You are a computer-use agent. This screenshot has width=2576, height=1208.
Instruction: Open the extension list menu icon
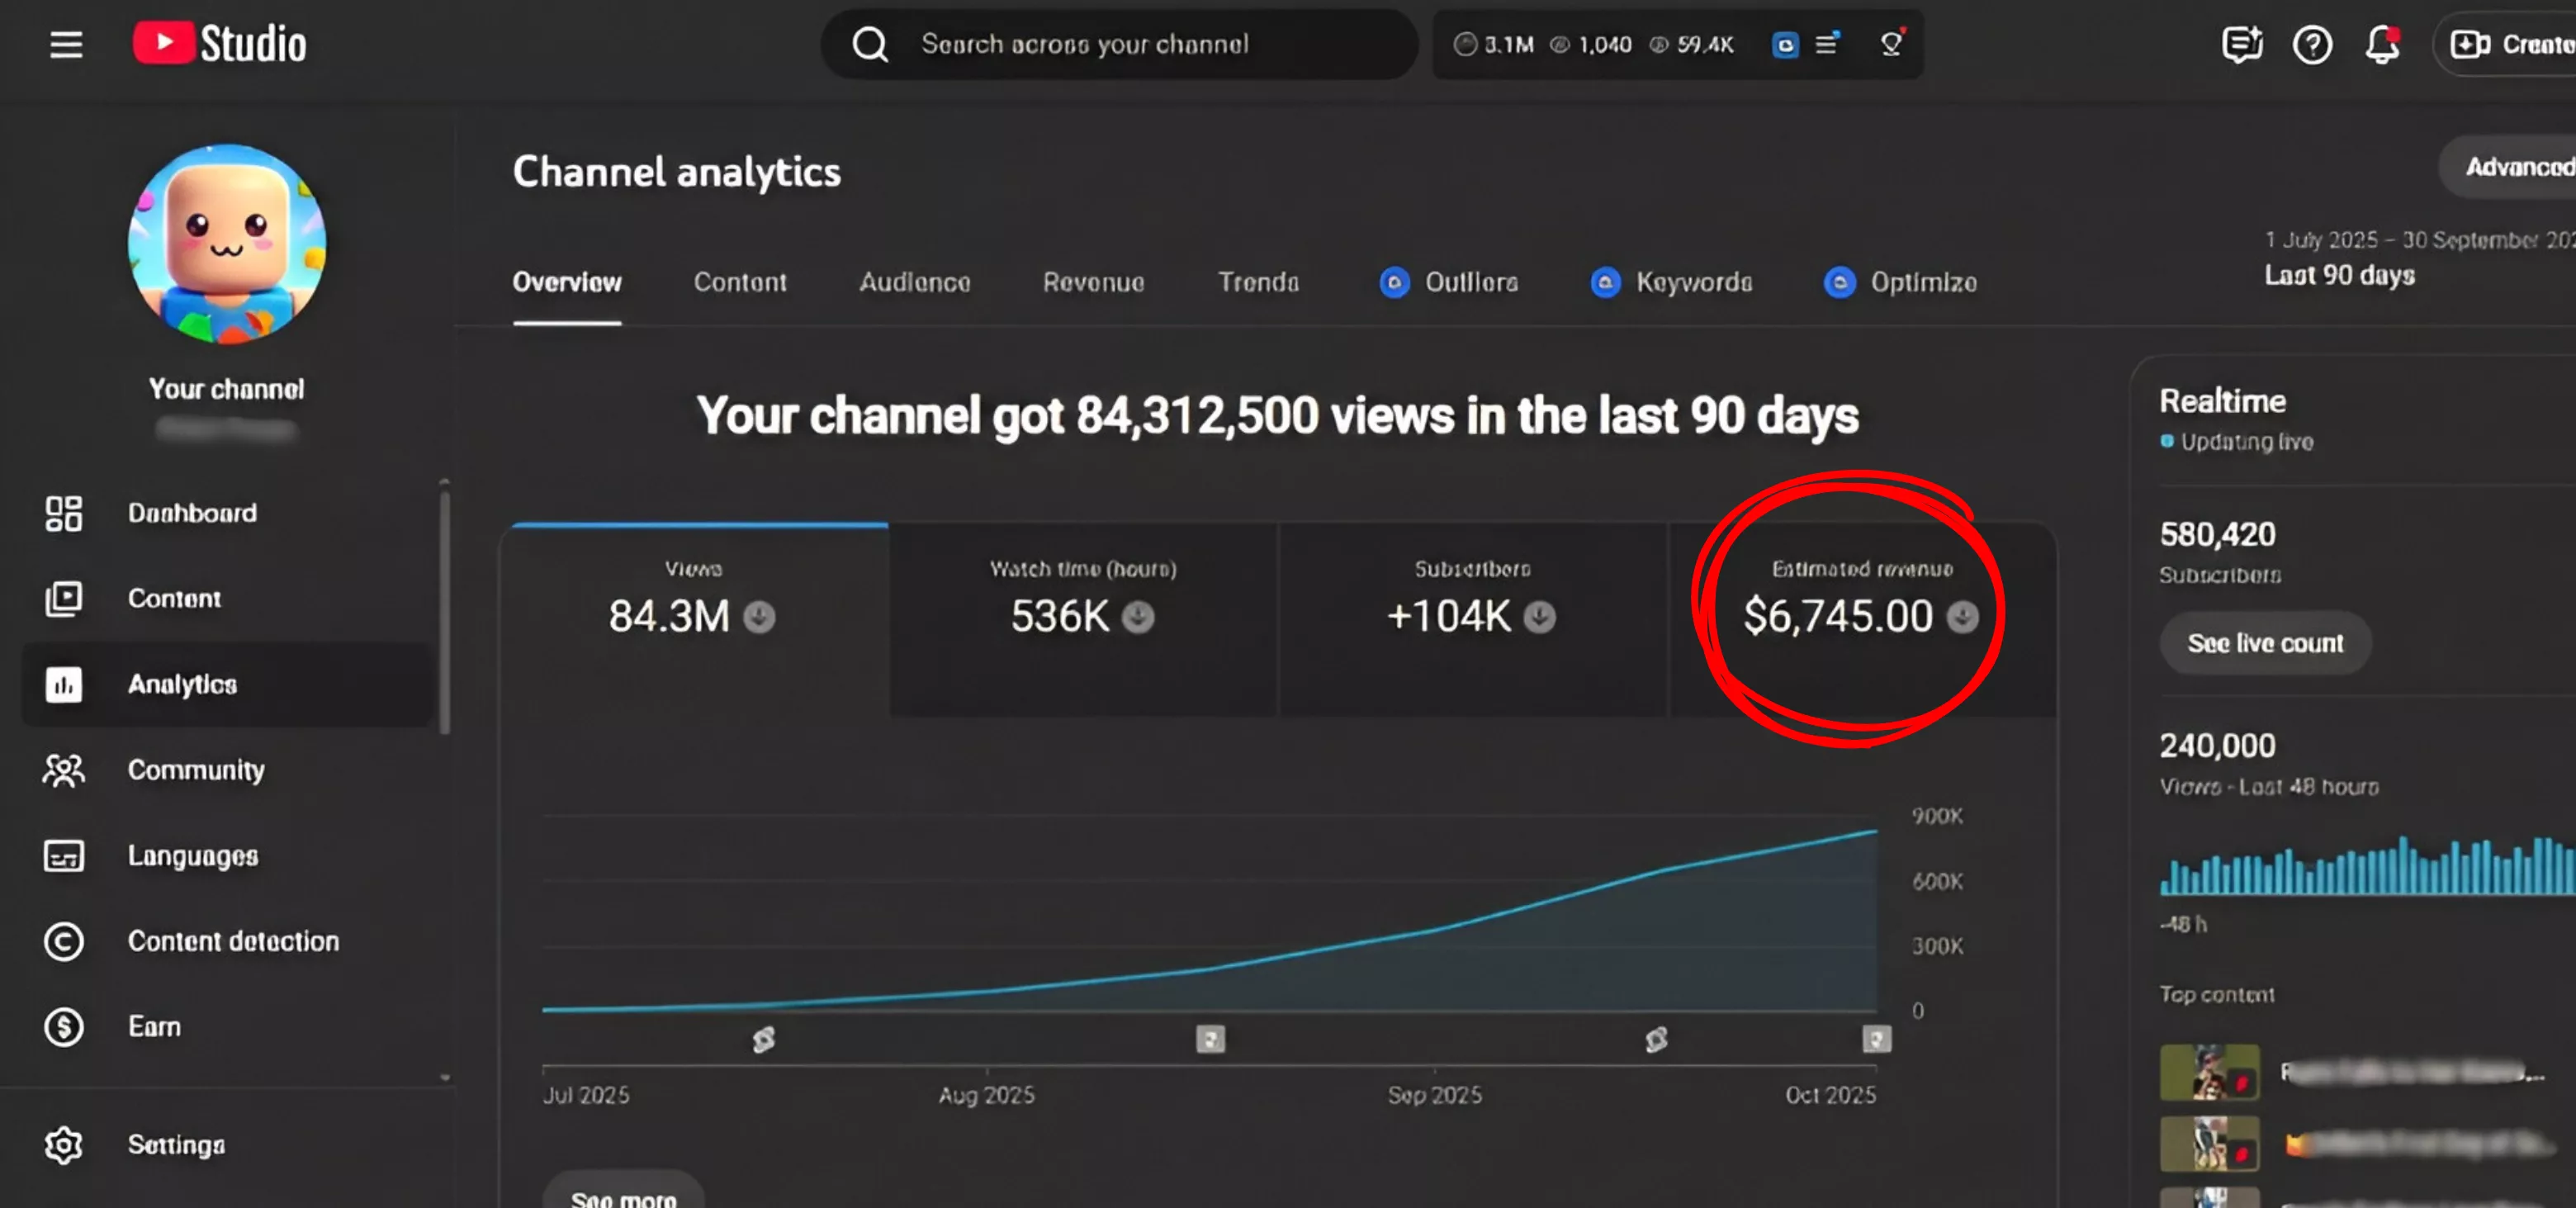tap(1827, 44)
